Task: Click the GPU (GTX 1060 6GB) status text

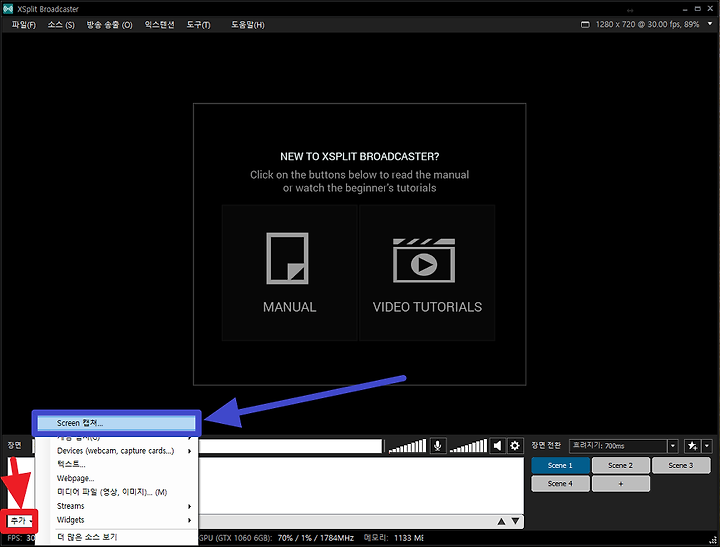Action: [x=276, y=538]
